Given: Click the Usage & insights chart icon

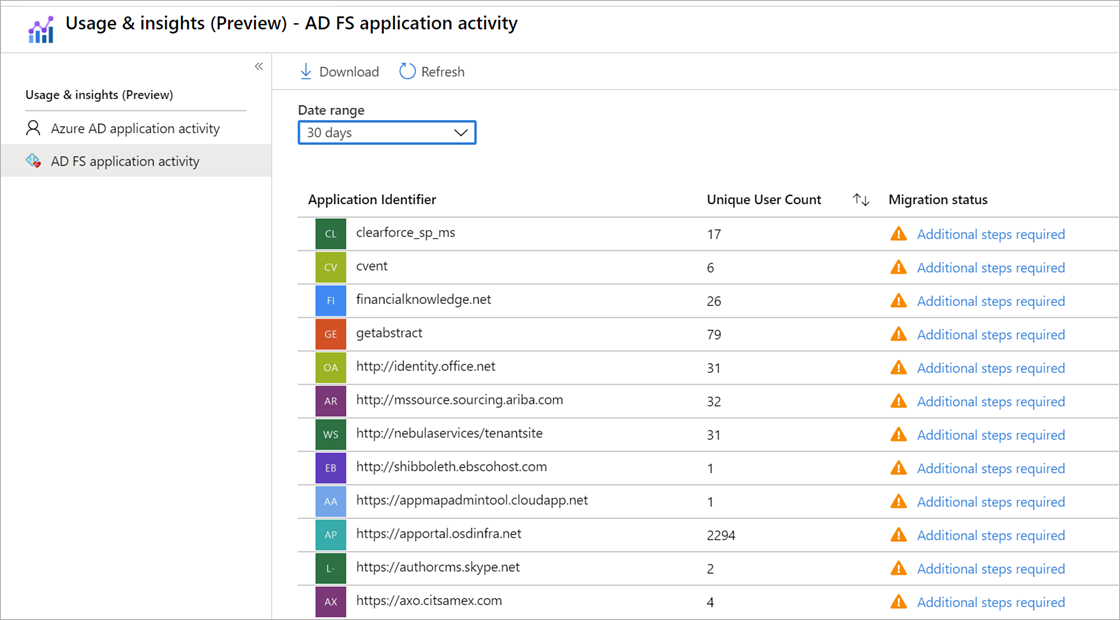Looking at the screenshot, I should (x=41, y=29).
